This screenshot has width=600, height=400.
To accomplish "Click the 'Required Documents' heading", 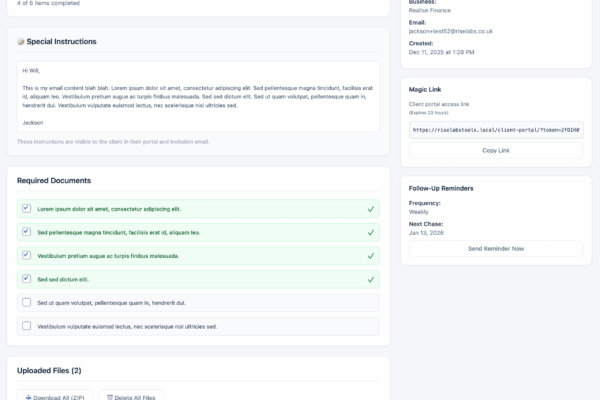I will [x=54, y=181].
